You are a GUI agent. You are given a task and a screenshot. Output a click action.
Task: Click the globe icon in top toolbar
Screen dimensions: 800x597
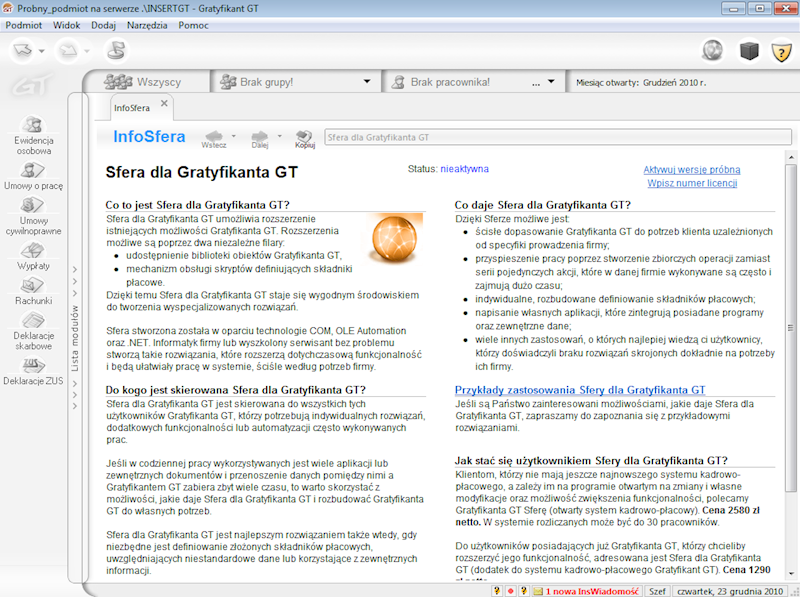point(712,50)
